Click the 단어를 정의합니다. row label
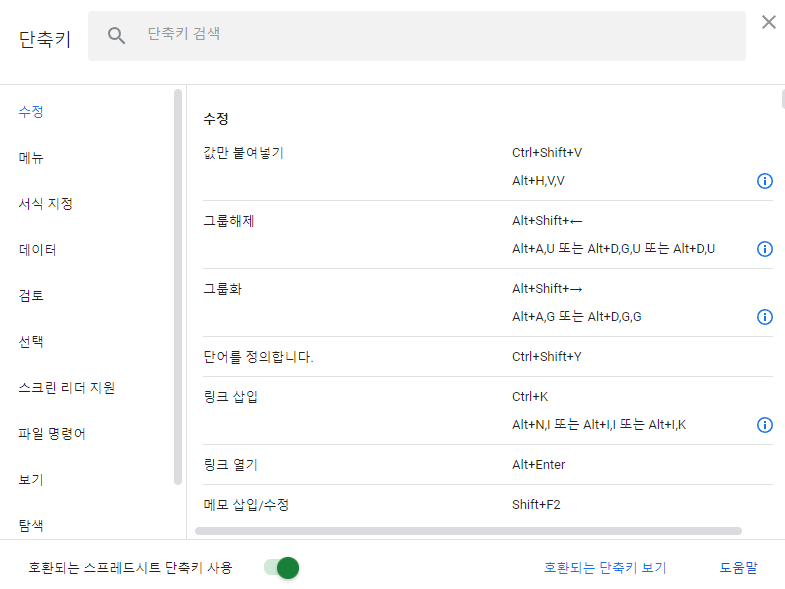This screenshot has height=589, width=785. 258,357
